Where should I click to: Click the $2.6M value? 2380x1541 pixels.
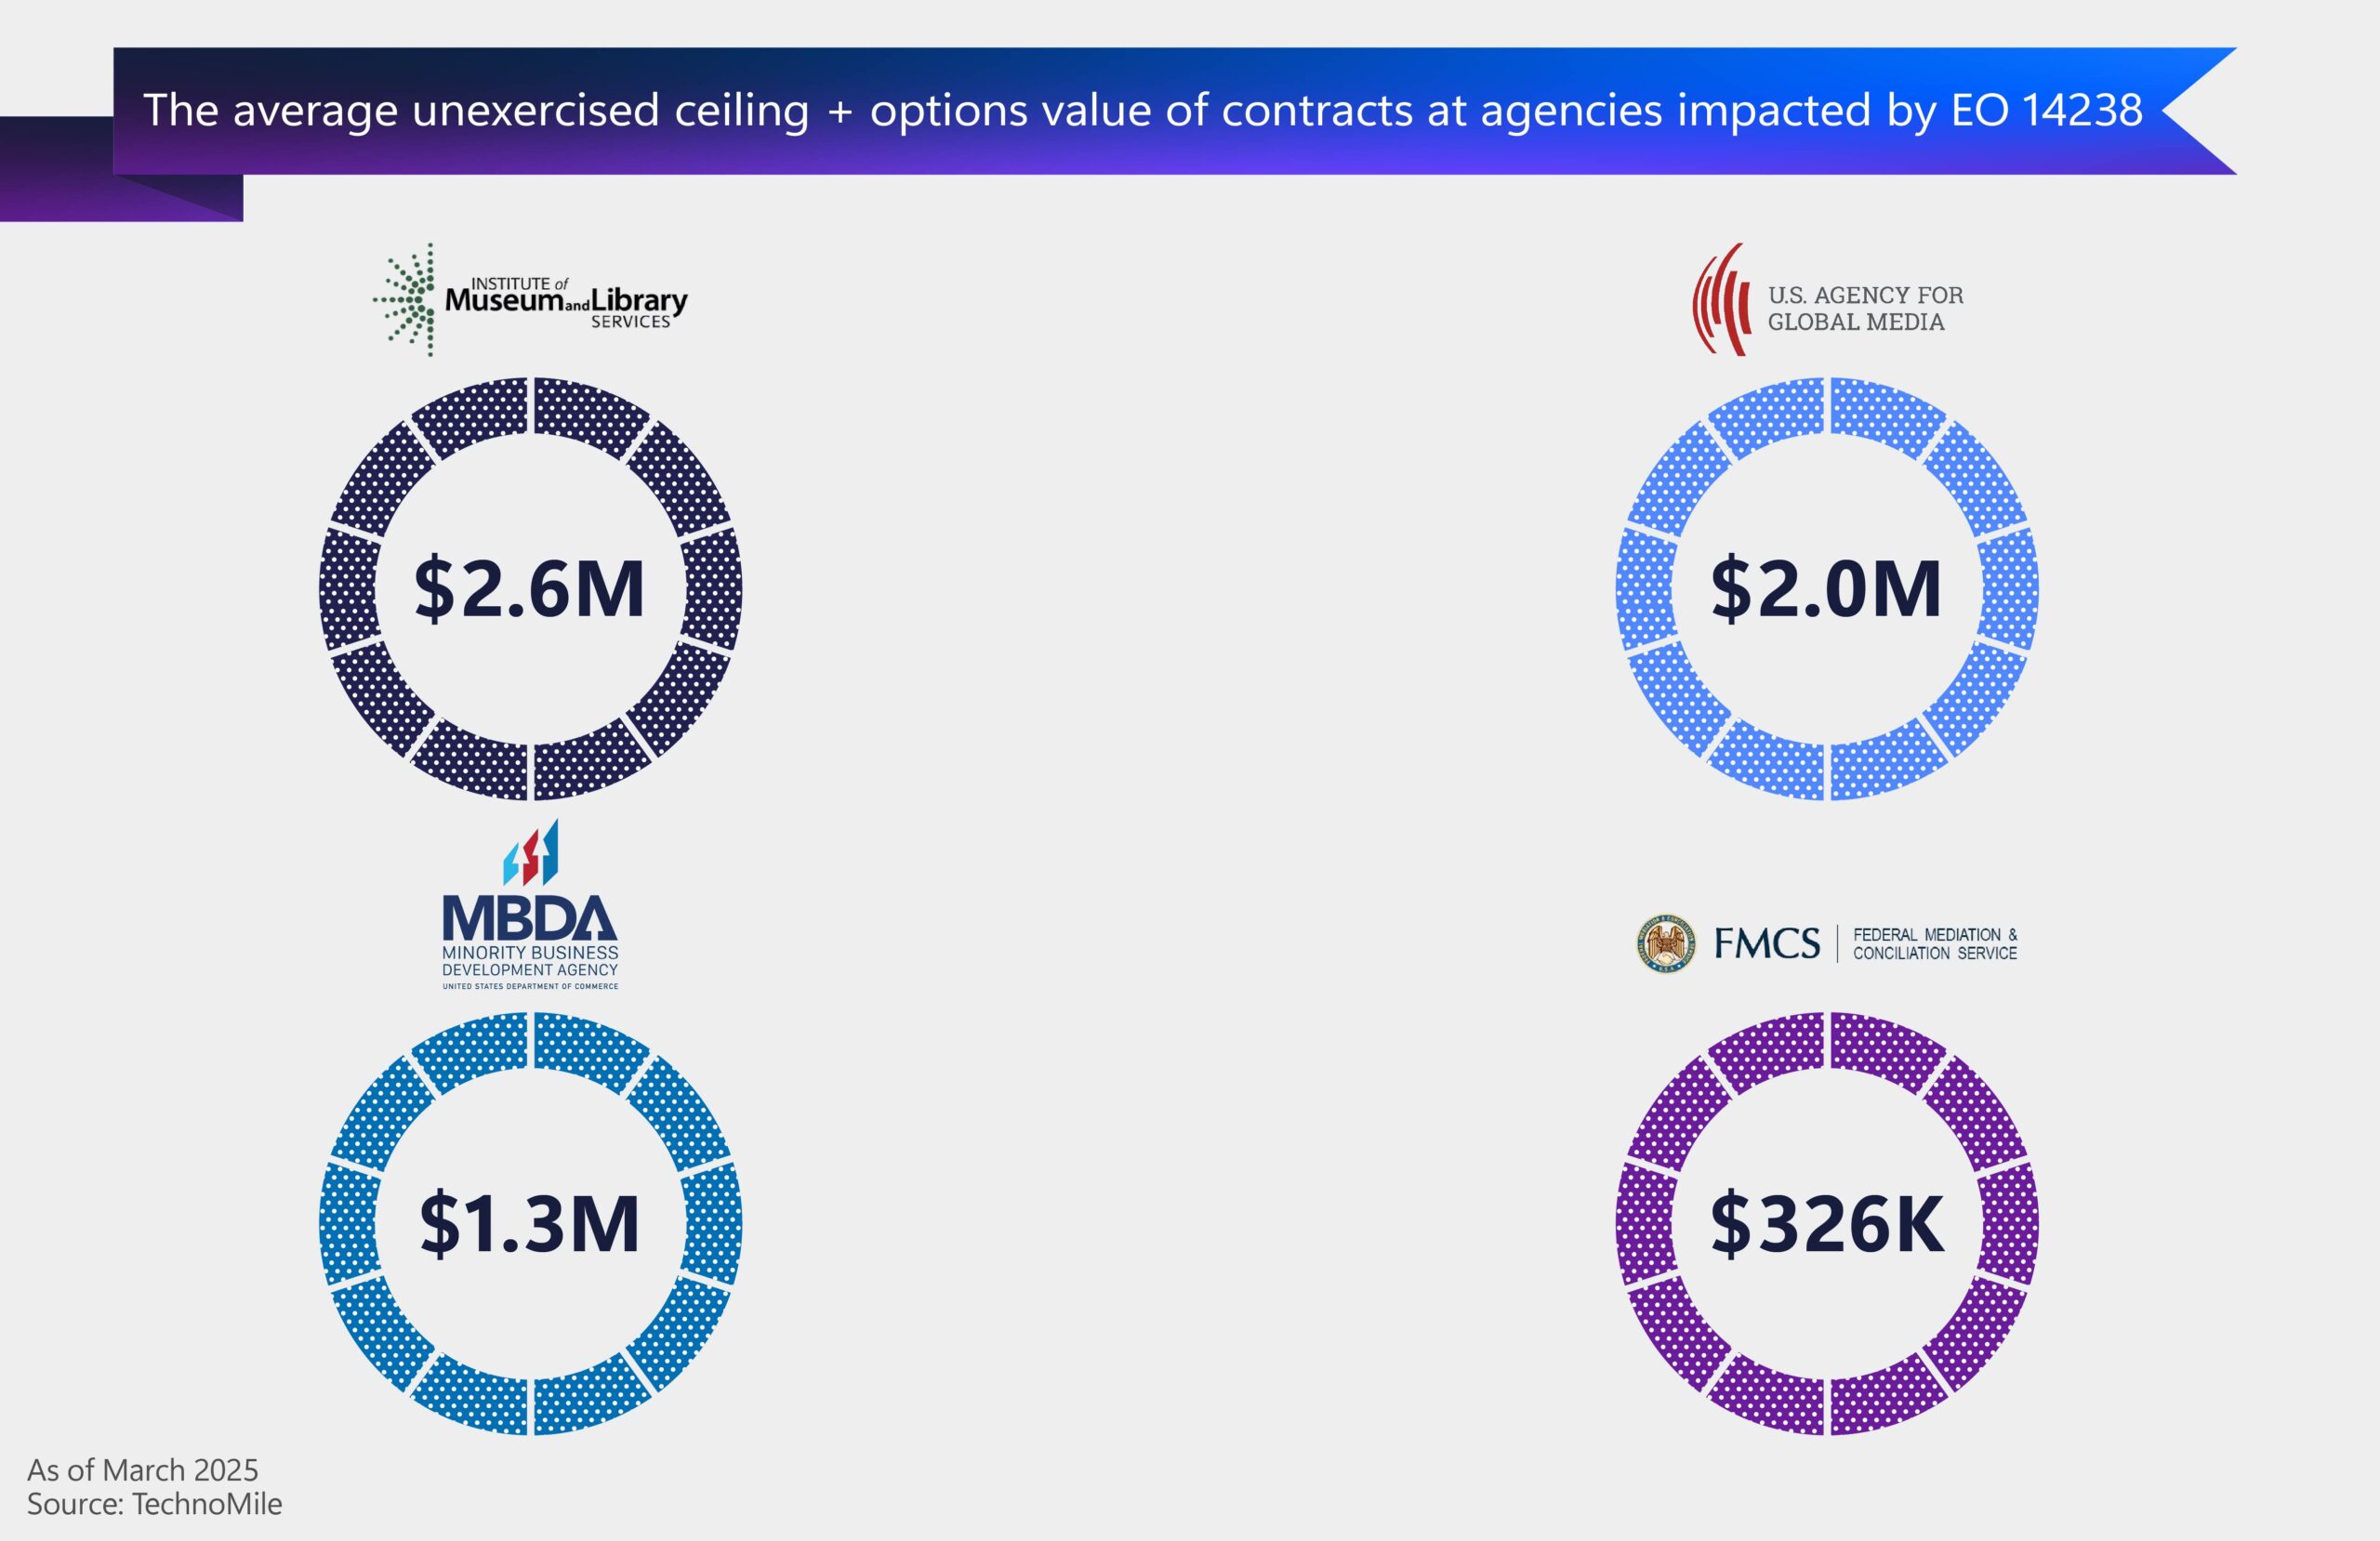(530, 590)
